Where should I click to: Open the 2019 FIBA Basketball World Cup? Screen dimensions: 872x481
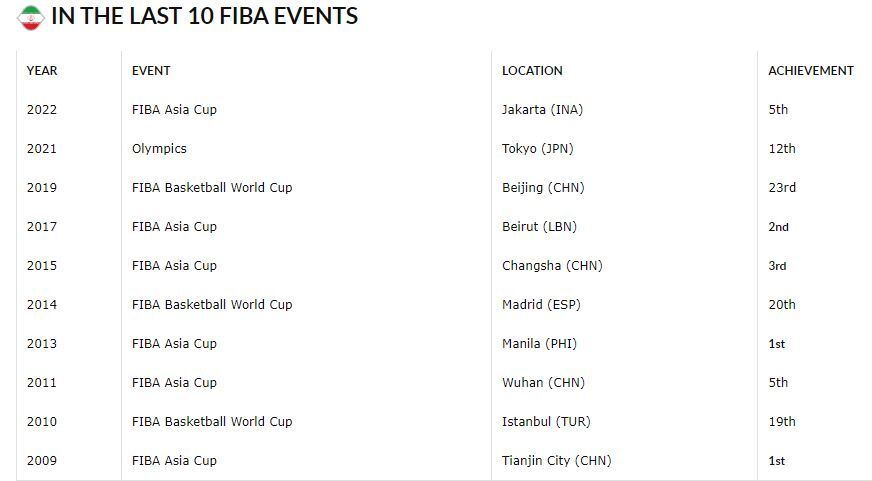(212, 188)
